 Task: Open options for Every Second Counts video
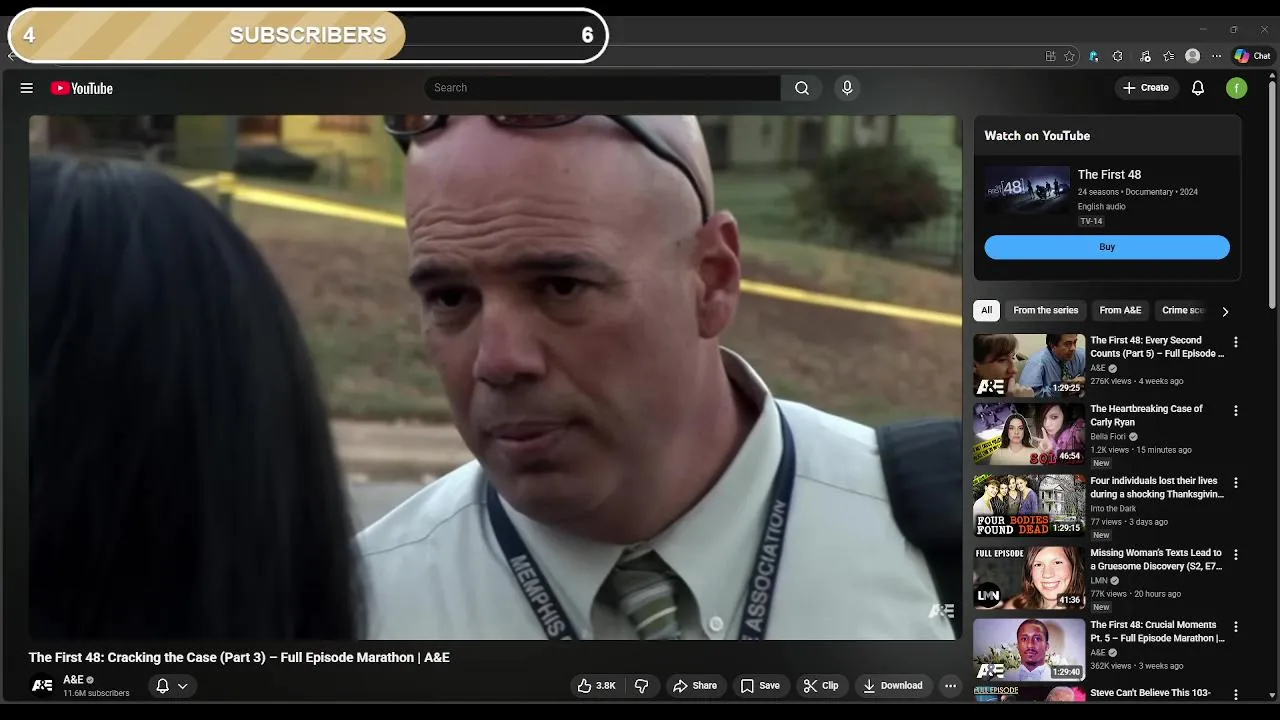click(1235, 342)
